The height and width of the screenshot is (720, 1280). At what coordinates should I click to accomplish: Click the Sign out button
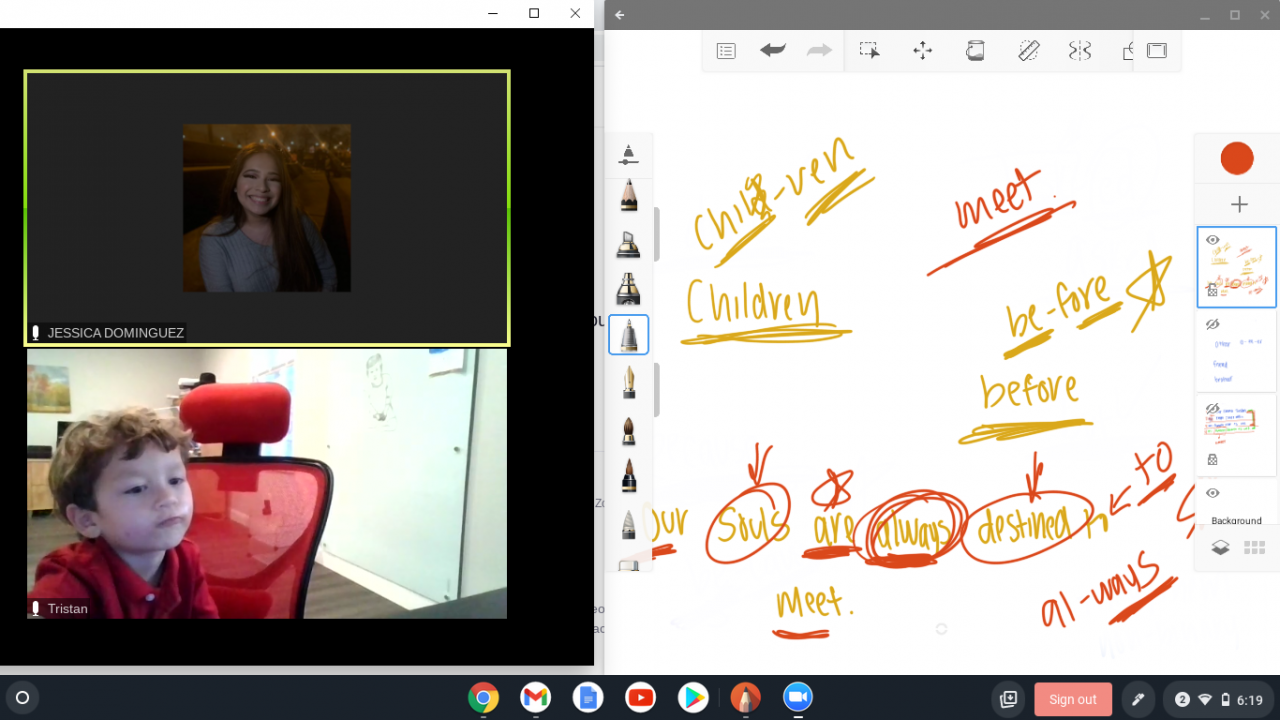(1073, 699)
